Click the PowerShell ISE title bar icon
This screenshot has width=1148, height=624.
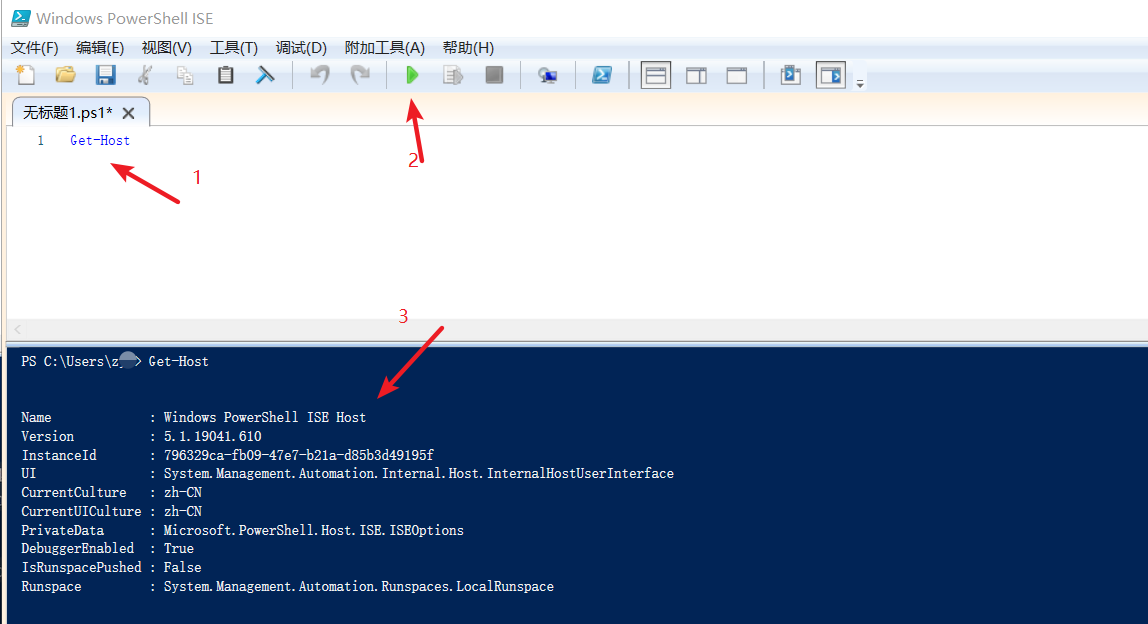pyautogui.click(x=20, y=18)
